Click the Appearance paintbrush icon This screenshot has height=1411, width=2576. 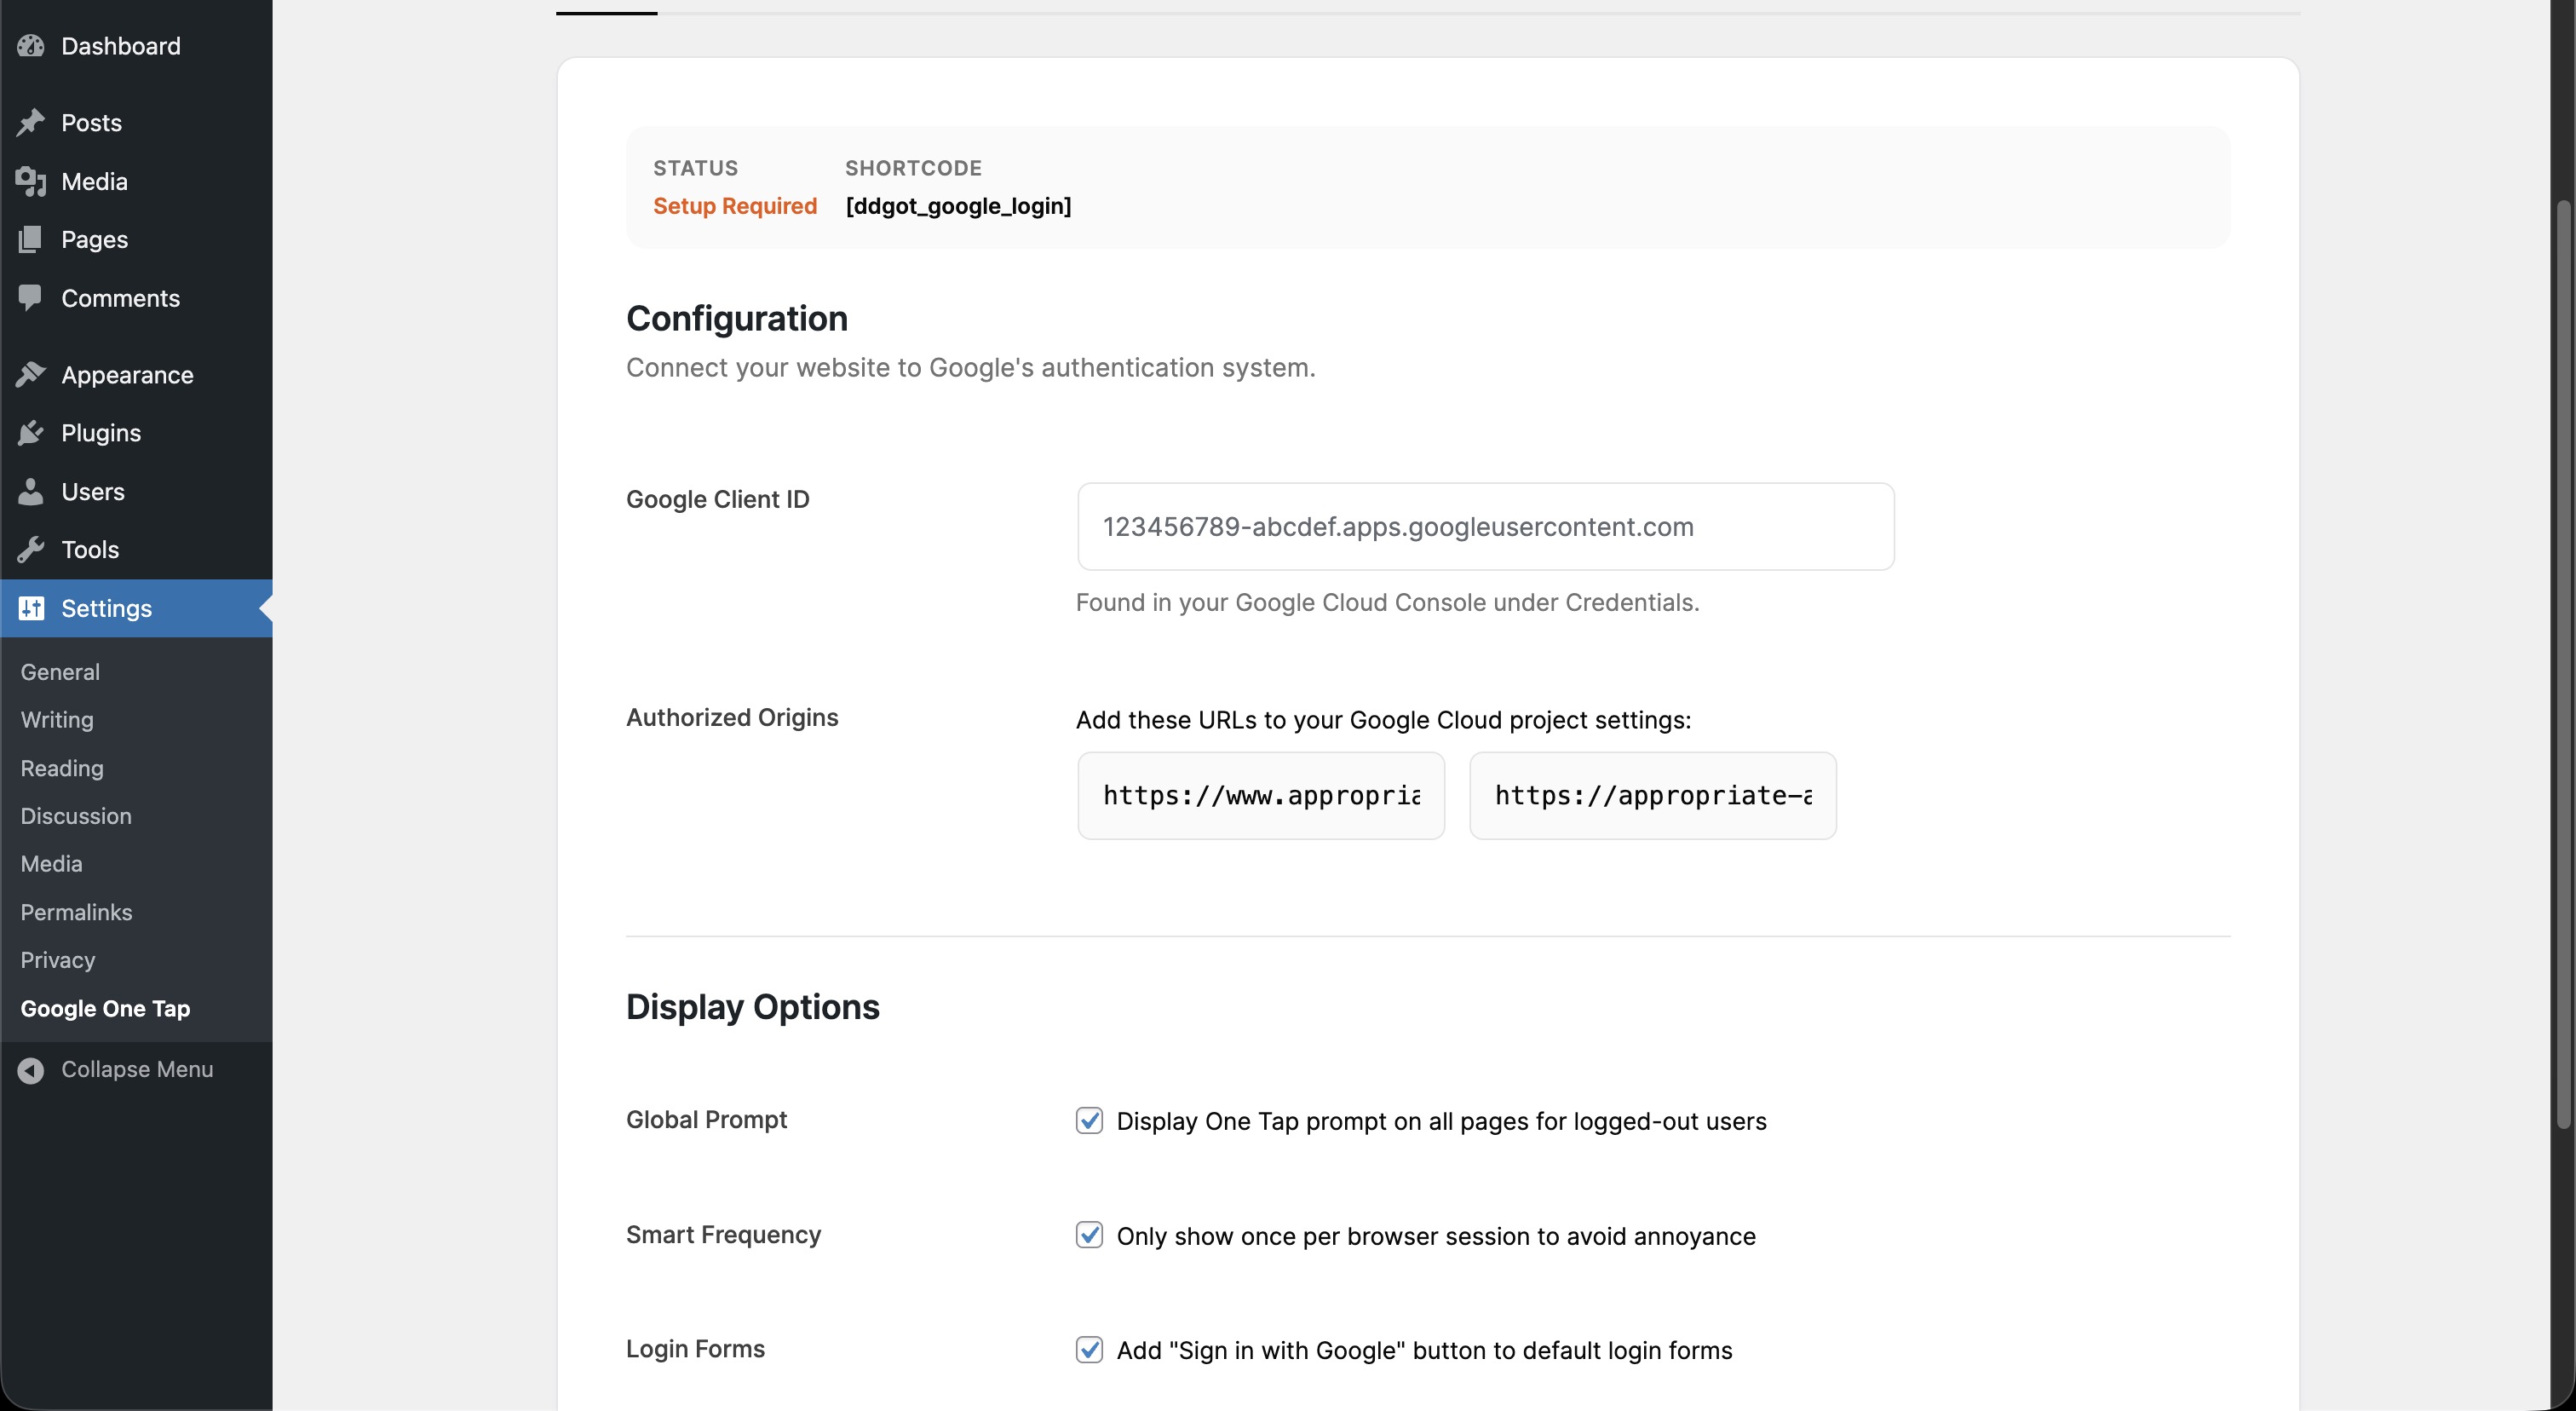(31, 374)
